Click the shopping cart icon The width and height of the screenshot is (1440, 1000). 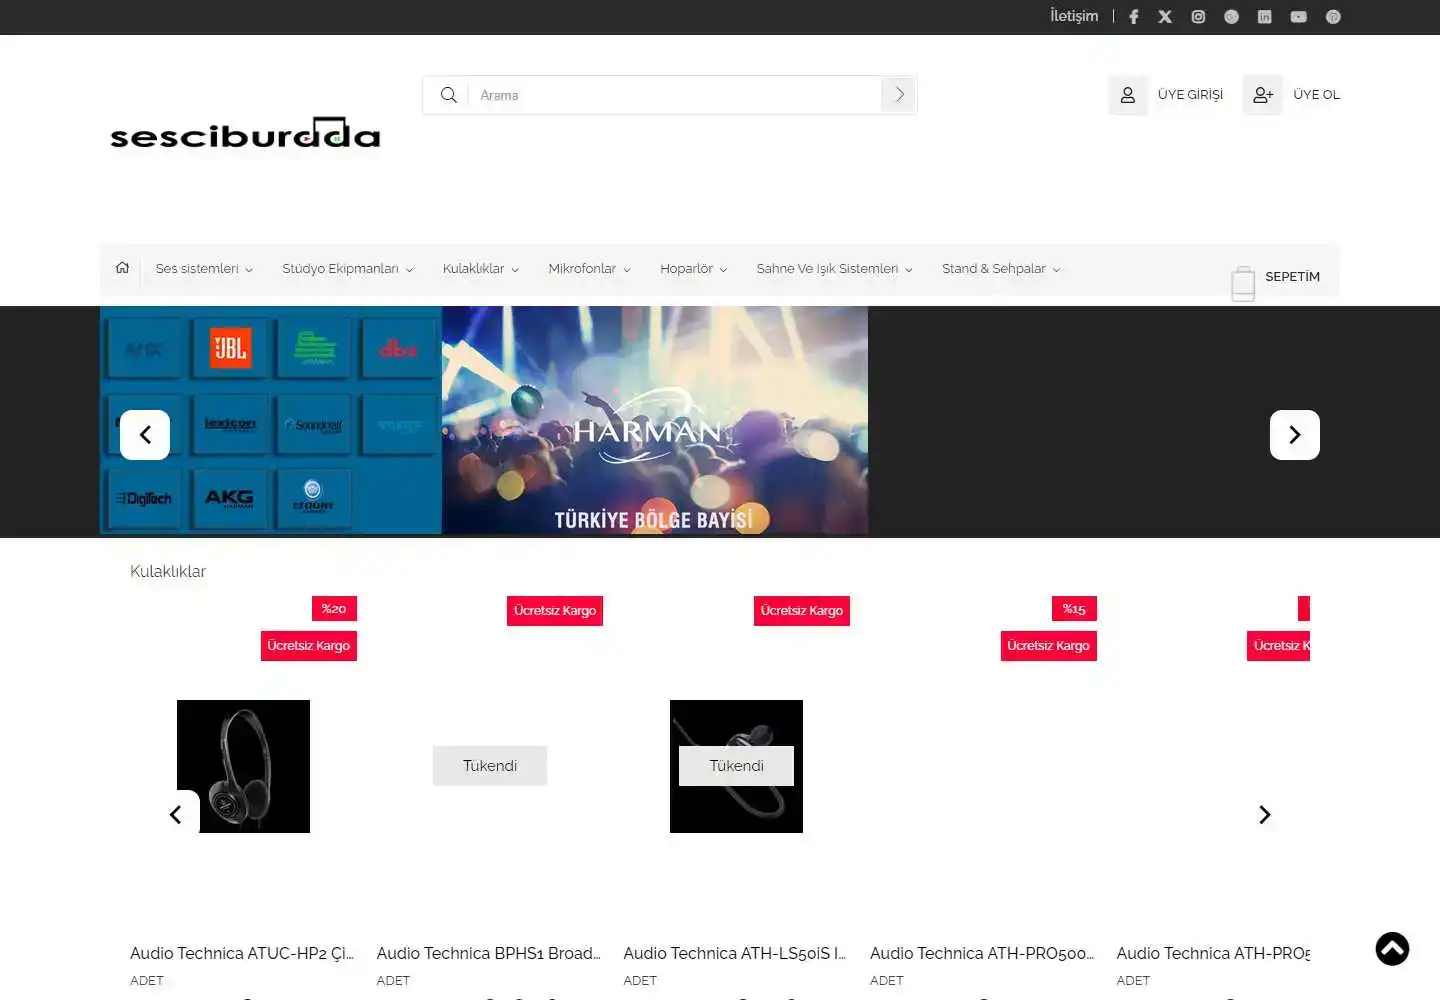coord(1243,283)
